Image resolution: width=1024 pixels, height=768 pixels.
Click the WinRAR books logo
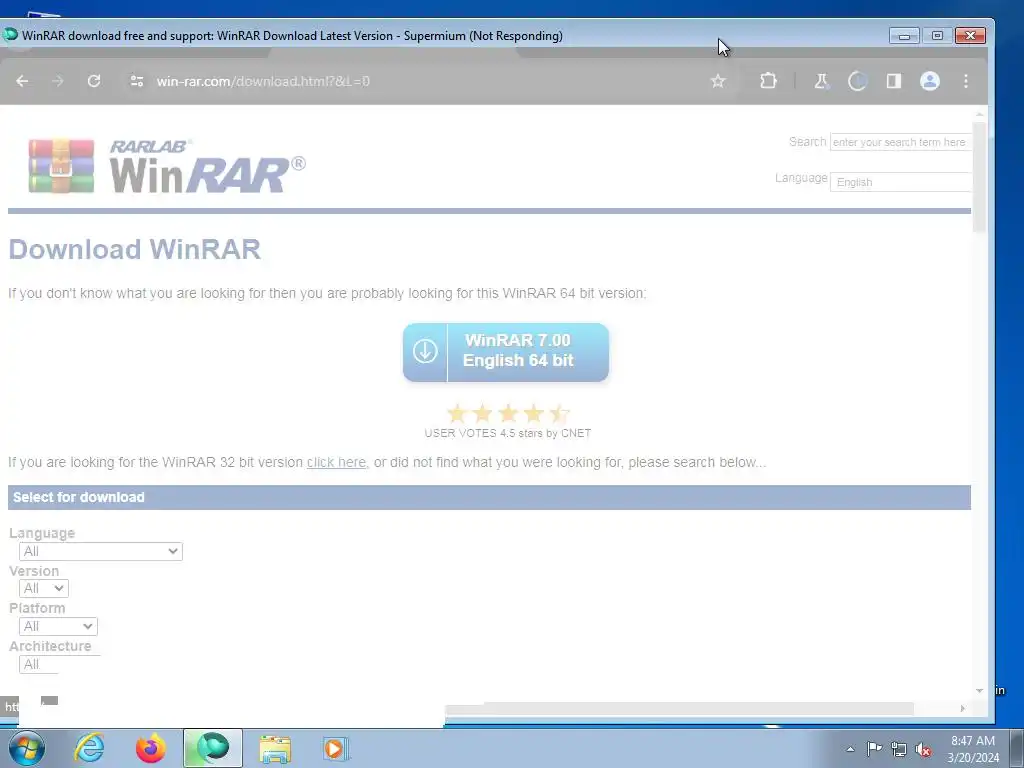tap(61, 166)
